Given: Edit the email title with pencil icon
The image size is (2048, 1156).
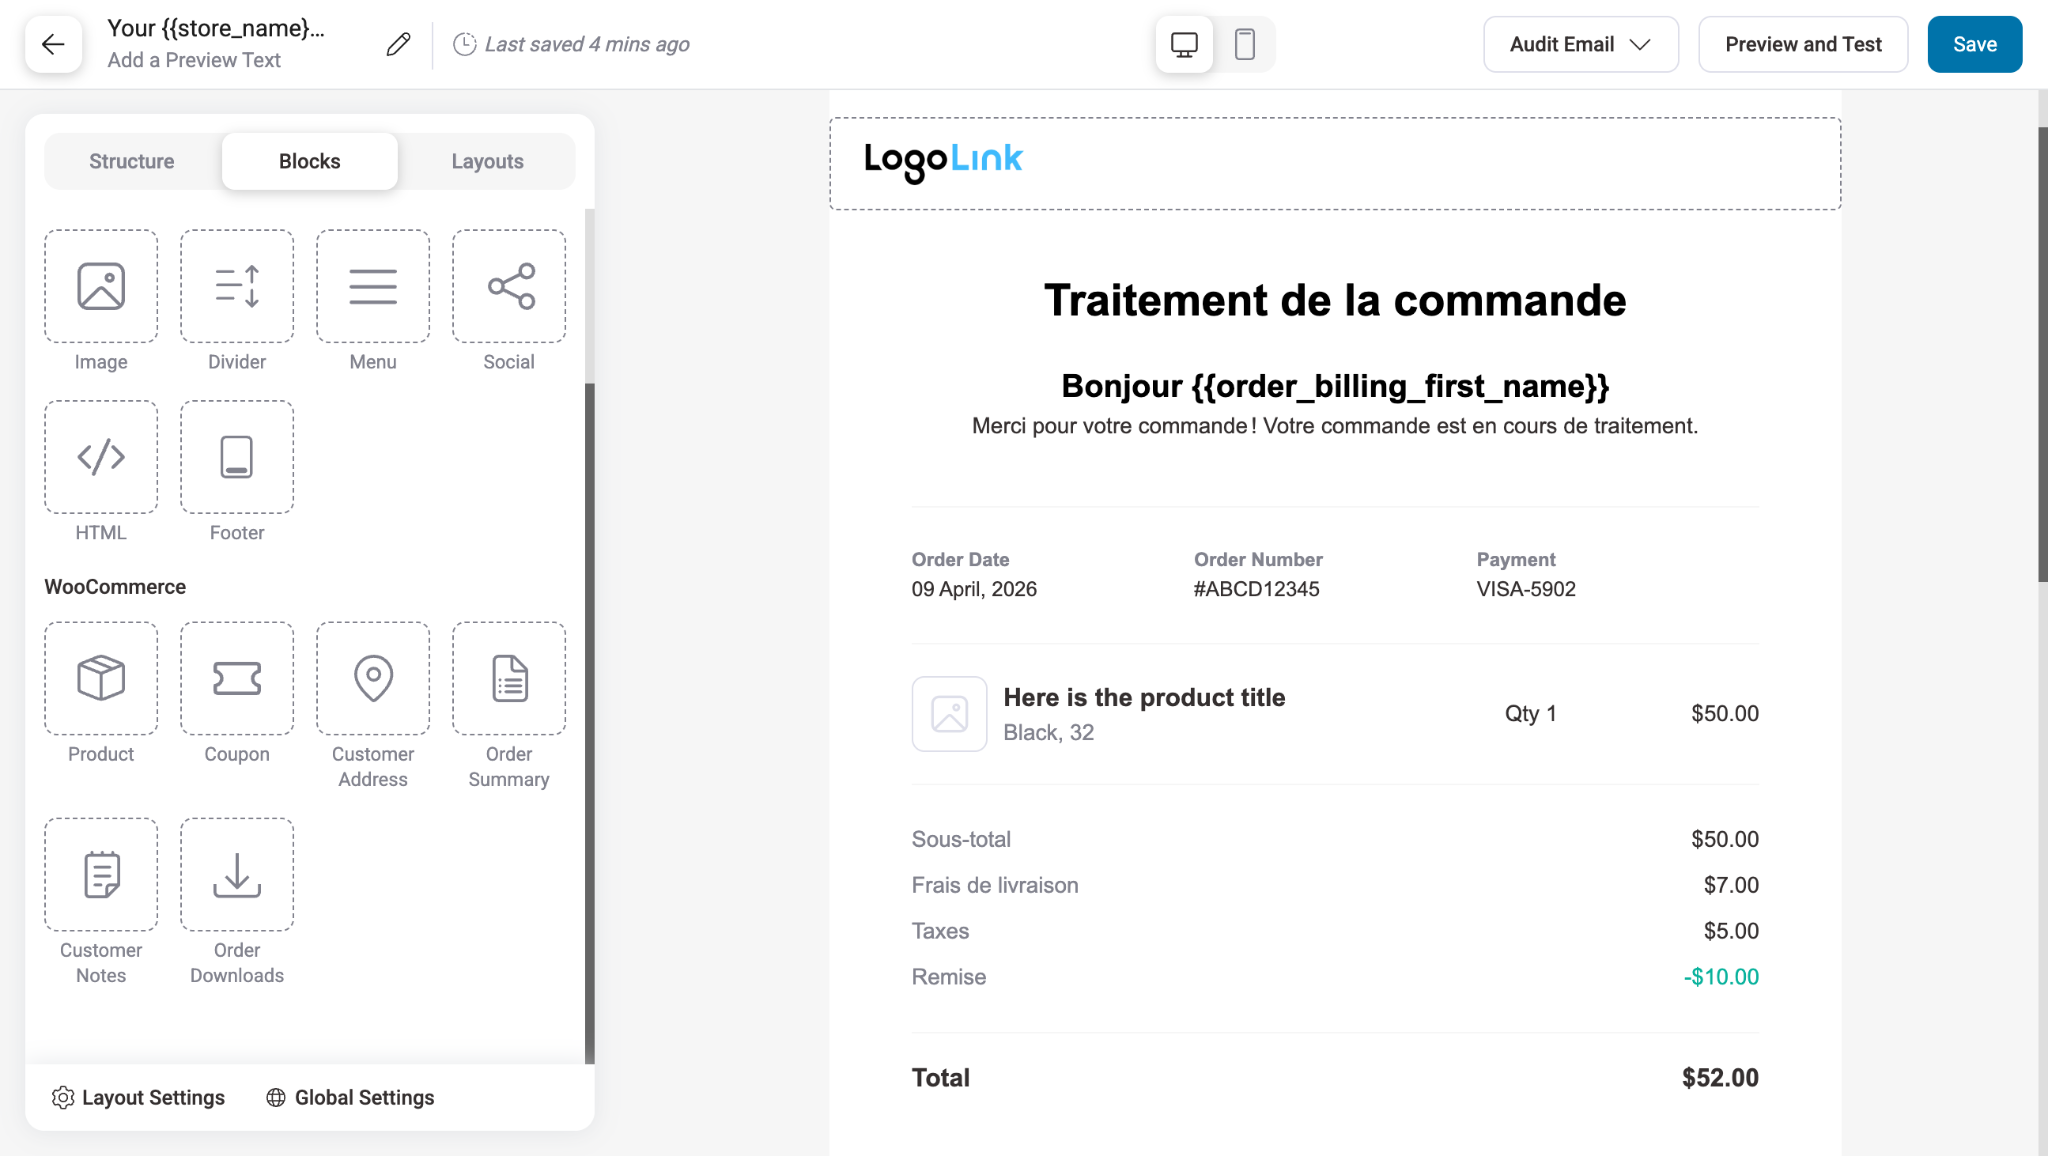Looking at the screenshot, I should [x=398, y=44].
